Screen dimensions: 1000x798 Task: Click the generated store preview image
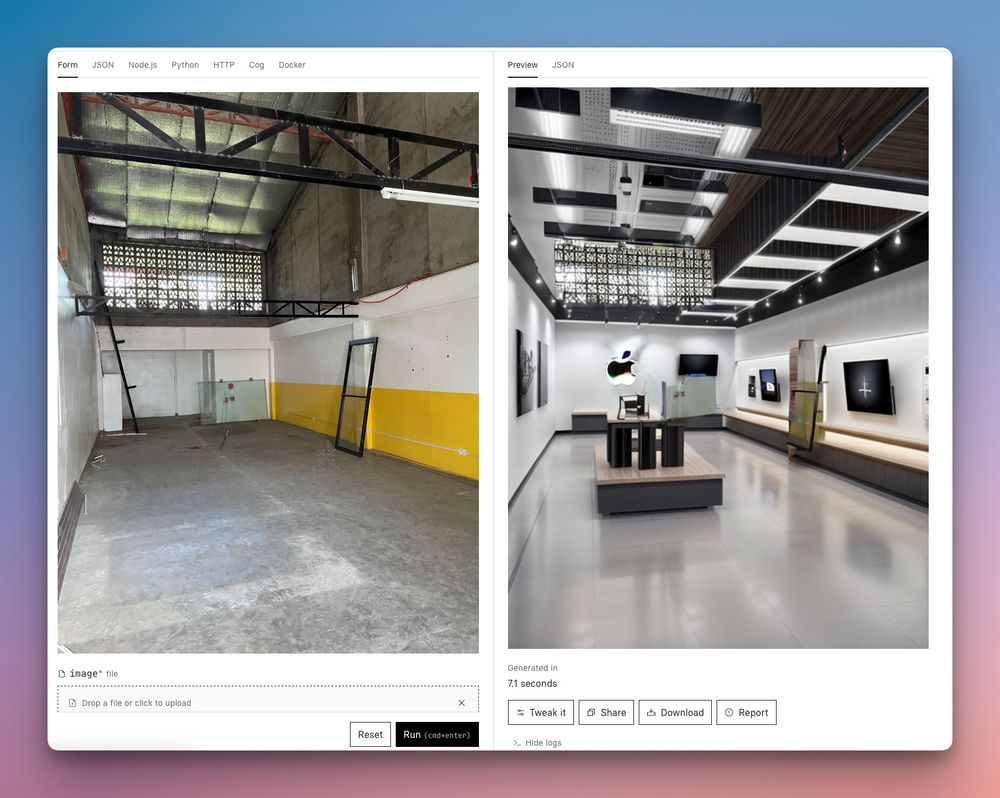point(718,368)
